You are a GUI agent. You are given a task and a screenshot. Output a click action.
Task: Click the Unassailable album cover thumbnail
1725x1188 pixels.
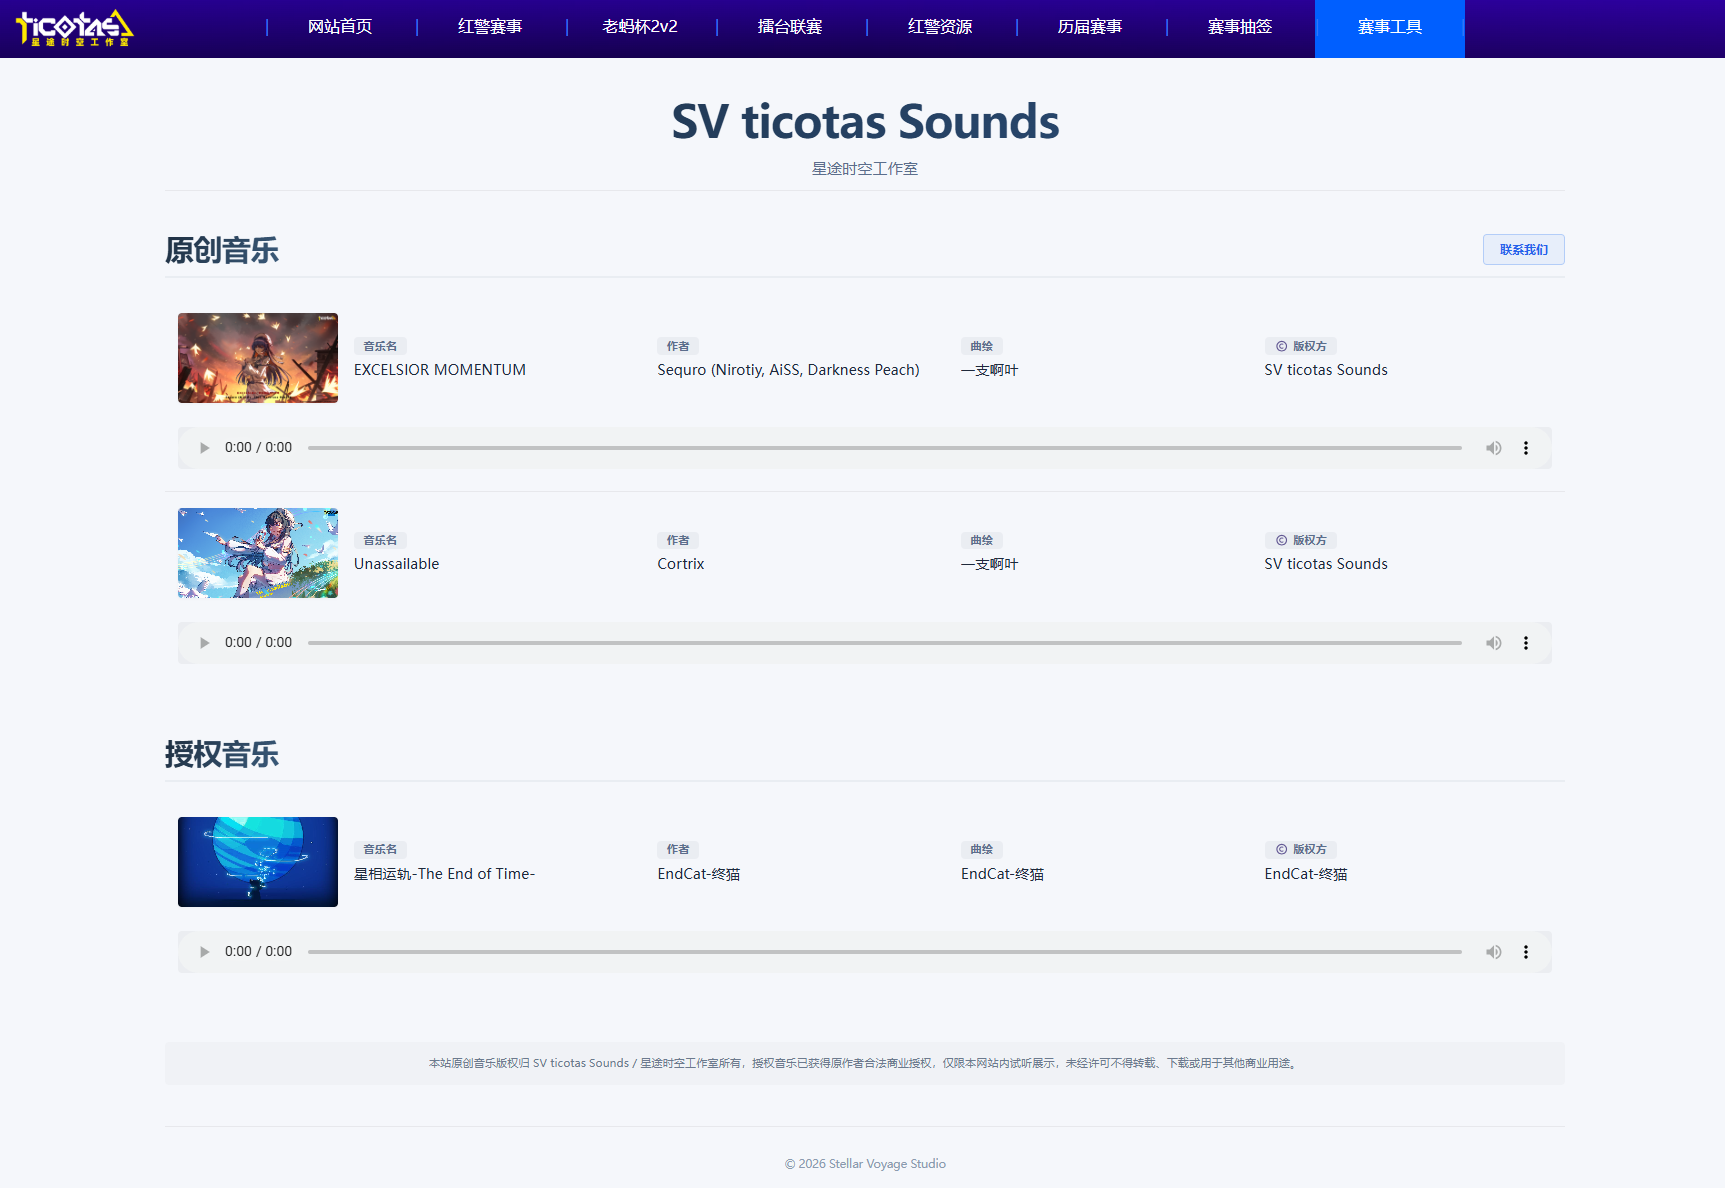pyautogui.click(x=258, y=553)
